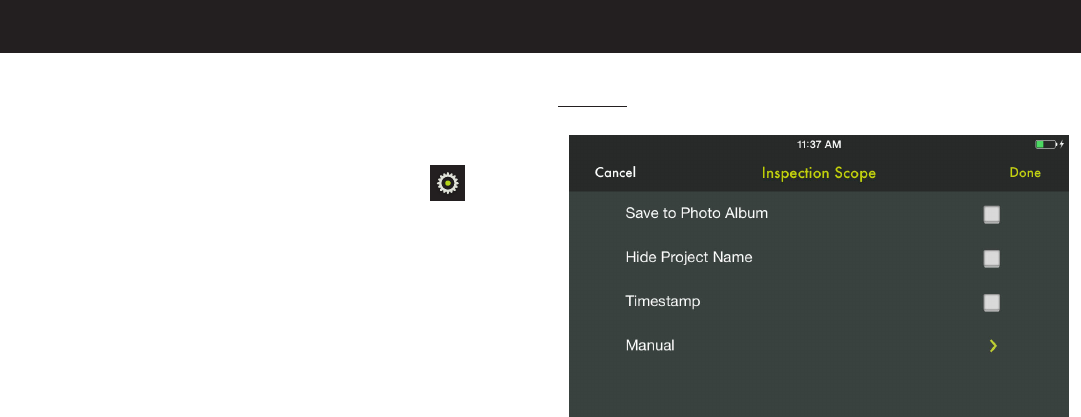Tap the dark navigation bar beside Cancel
The width and height of the screenshot is (1081, 417).
696,172
